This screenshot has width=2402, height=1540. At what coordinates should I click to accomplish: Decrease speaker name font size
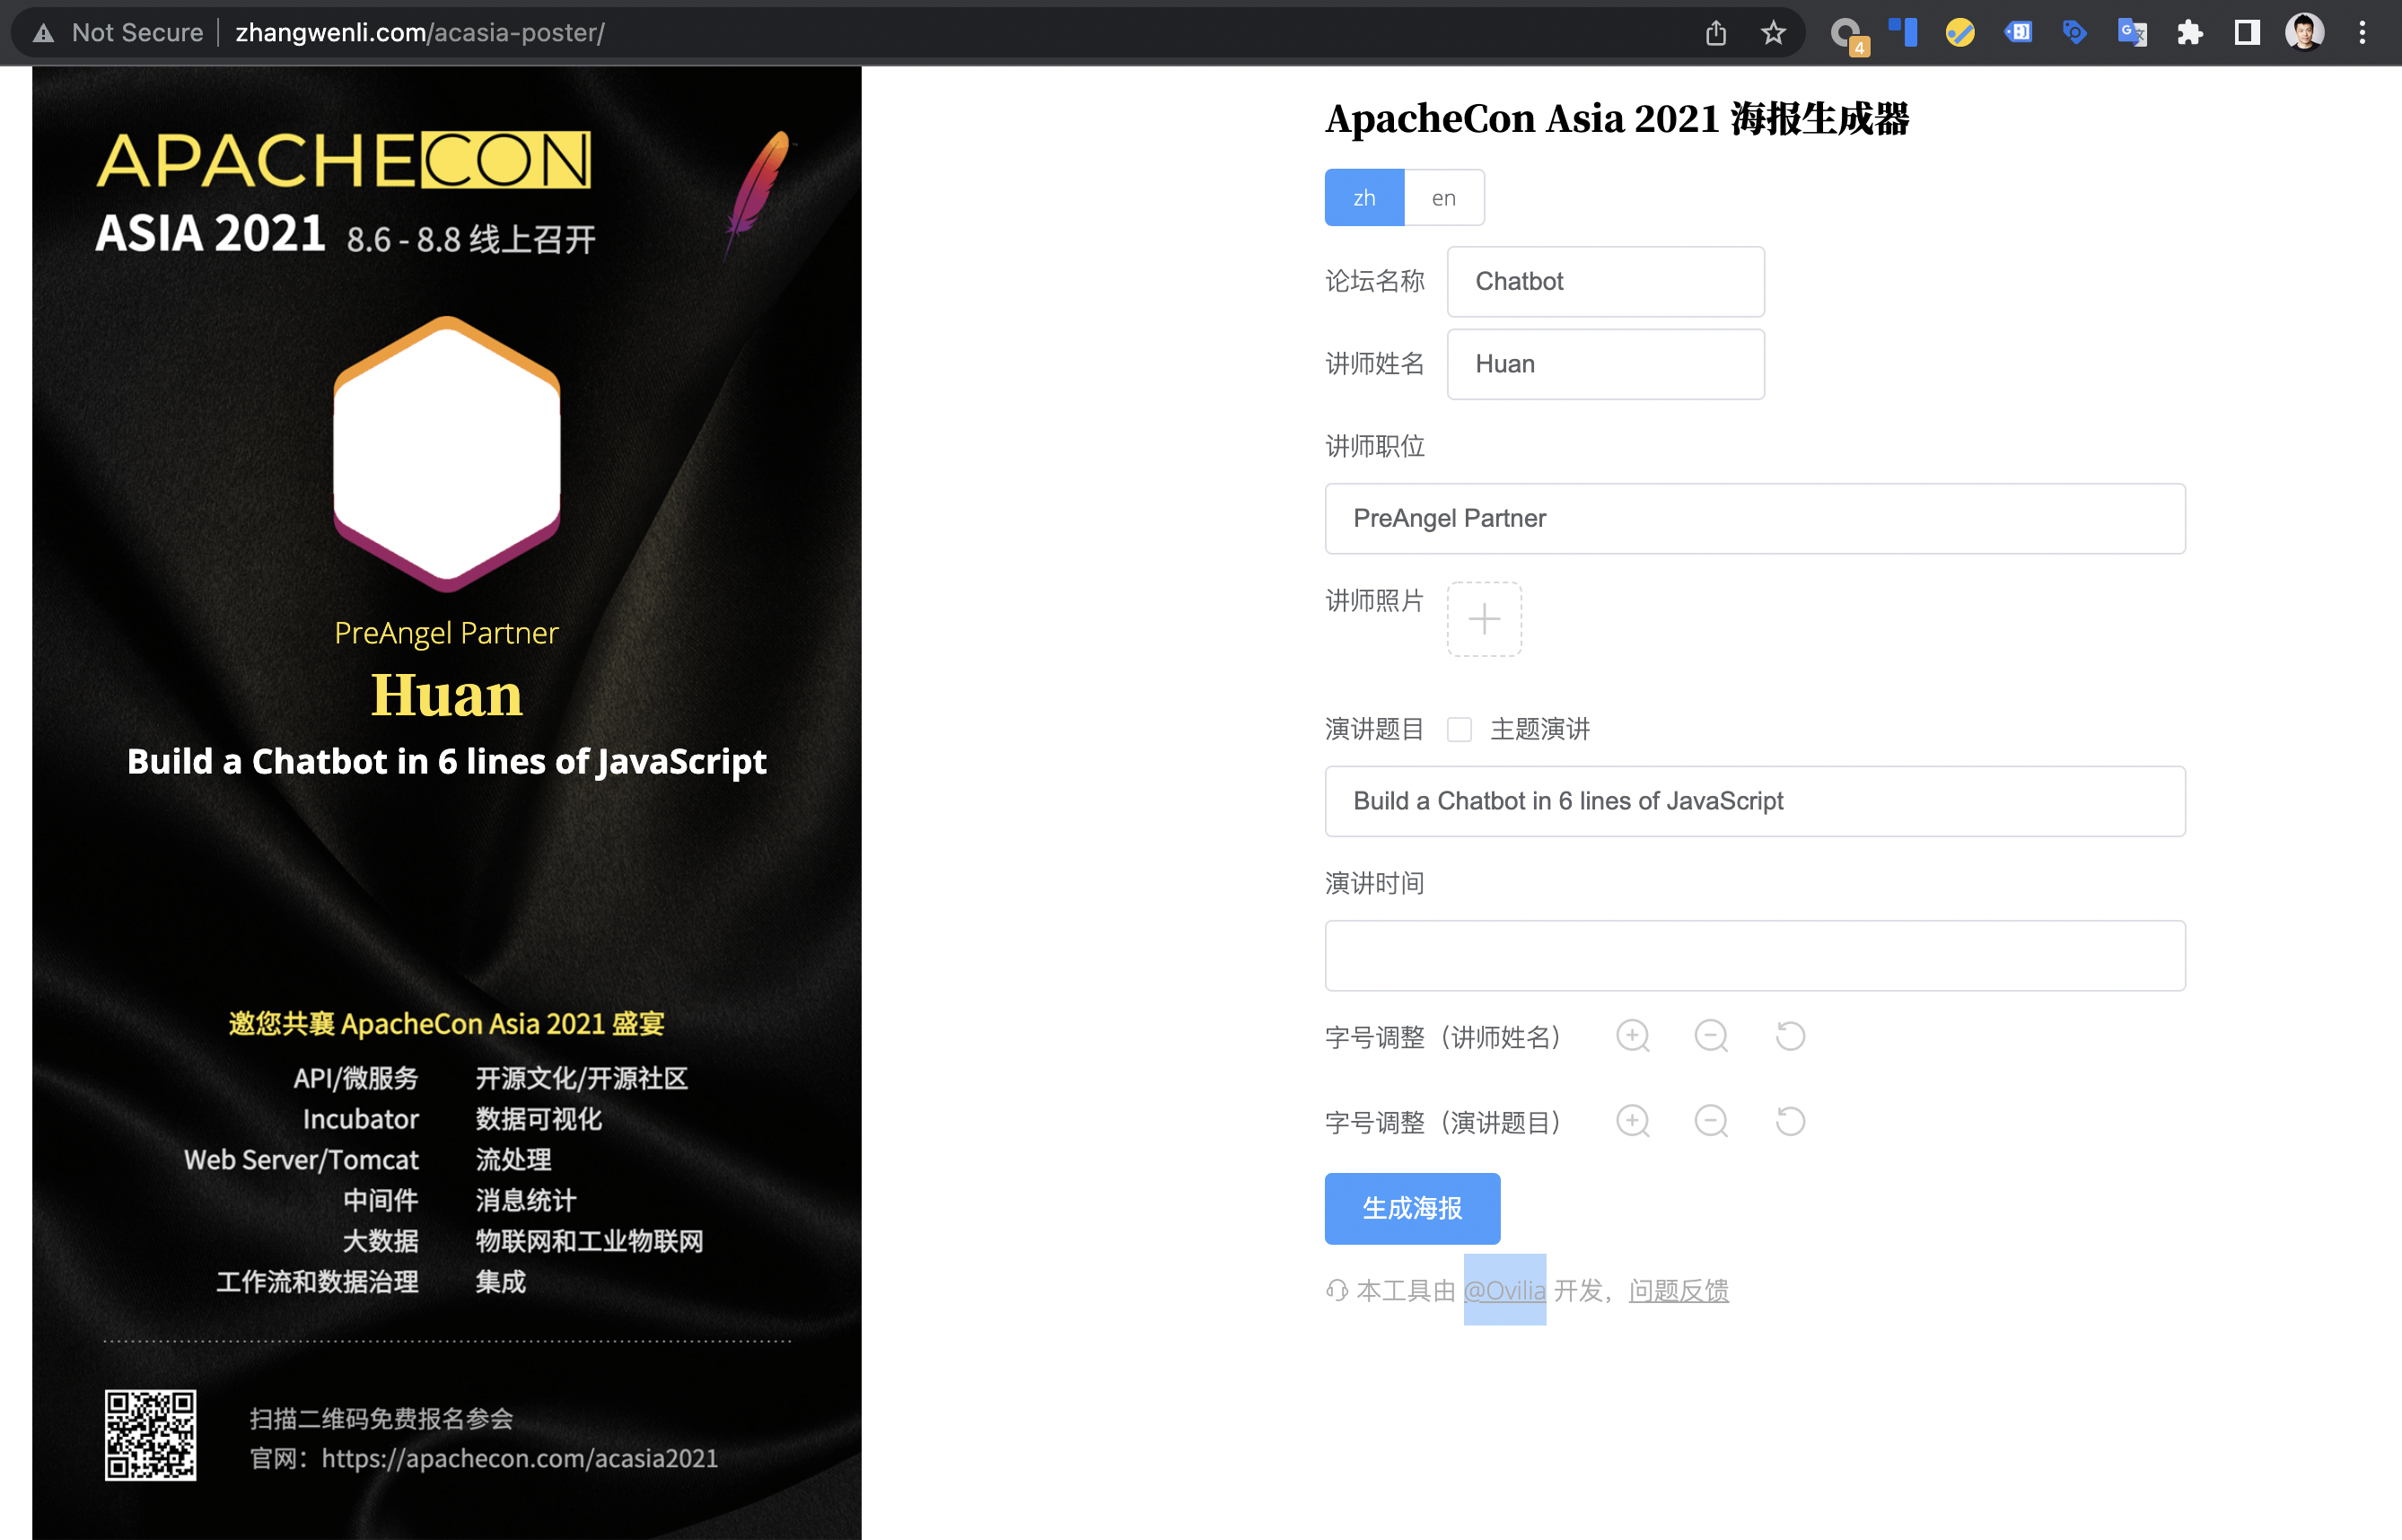[1711, 1036]
